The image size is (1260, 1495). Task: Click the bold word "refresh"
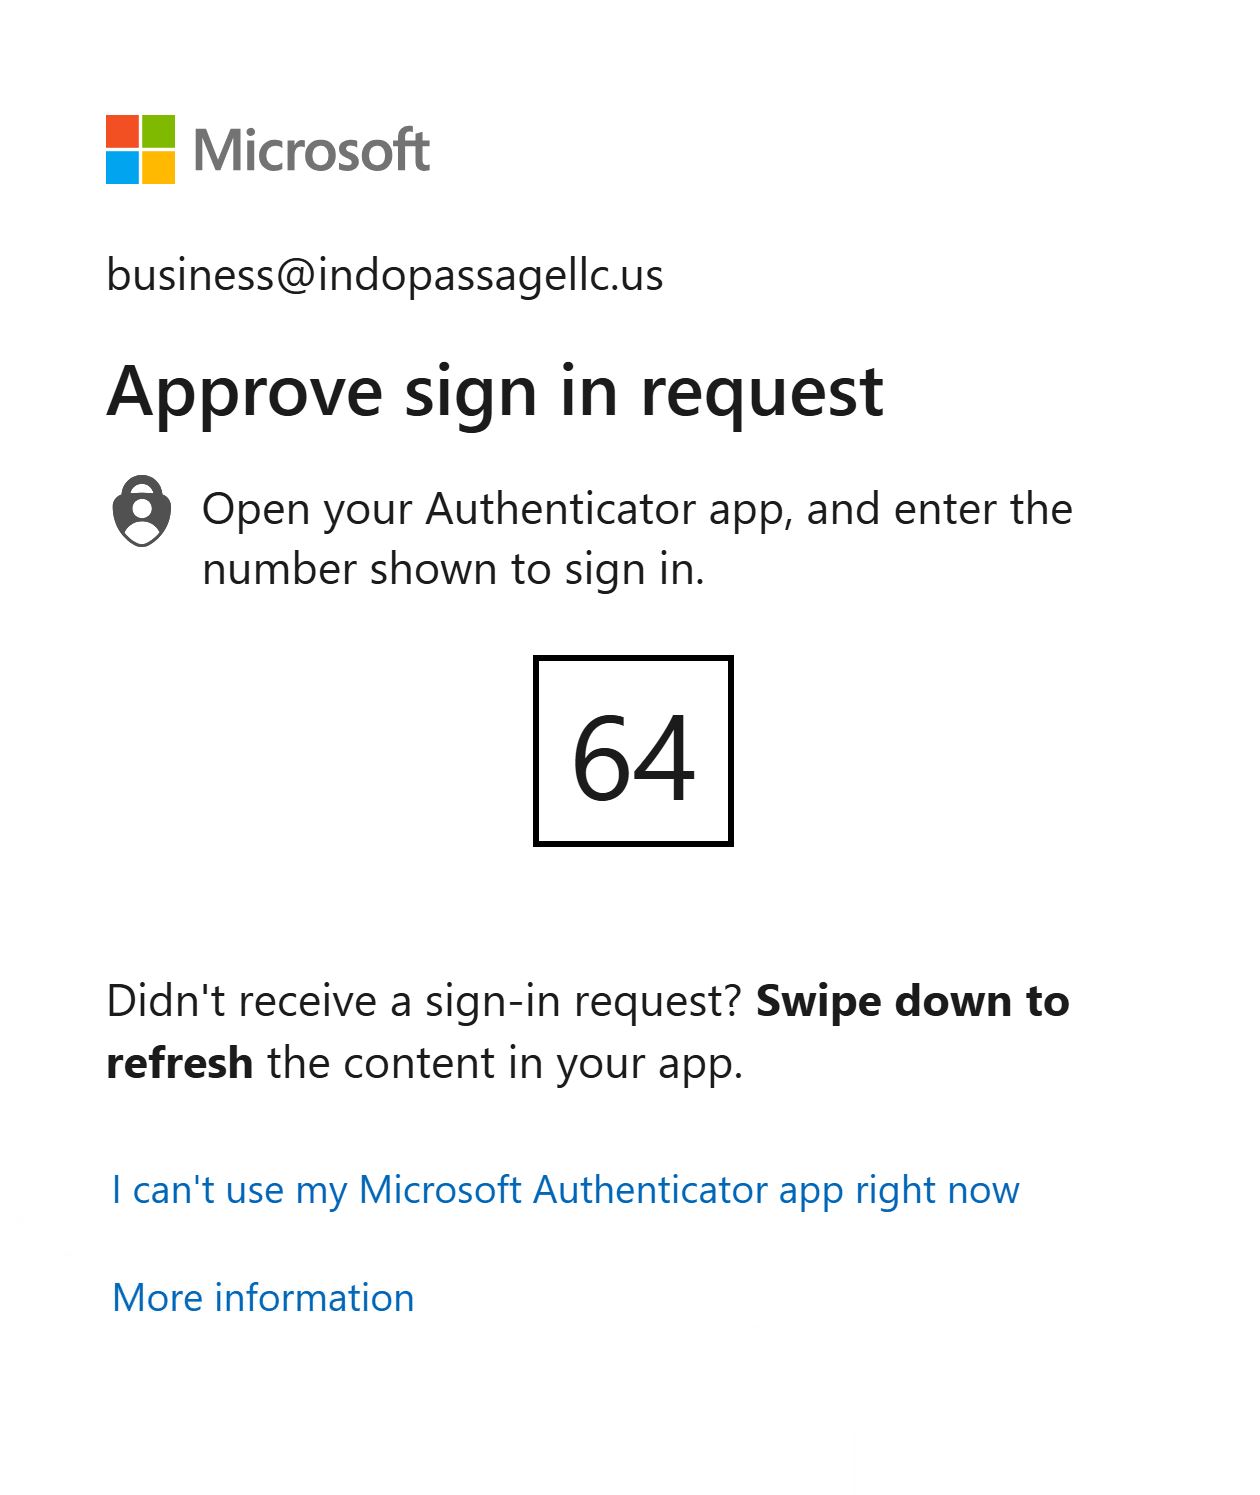pos(179,1063)
